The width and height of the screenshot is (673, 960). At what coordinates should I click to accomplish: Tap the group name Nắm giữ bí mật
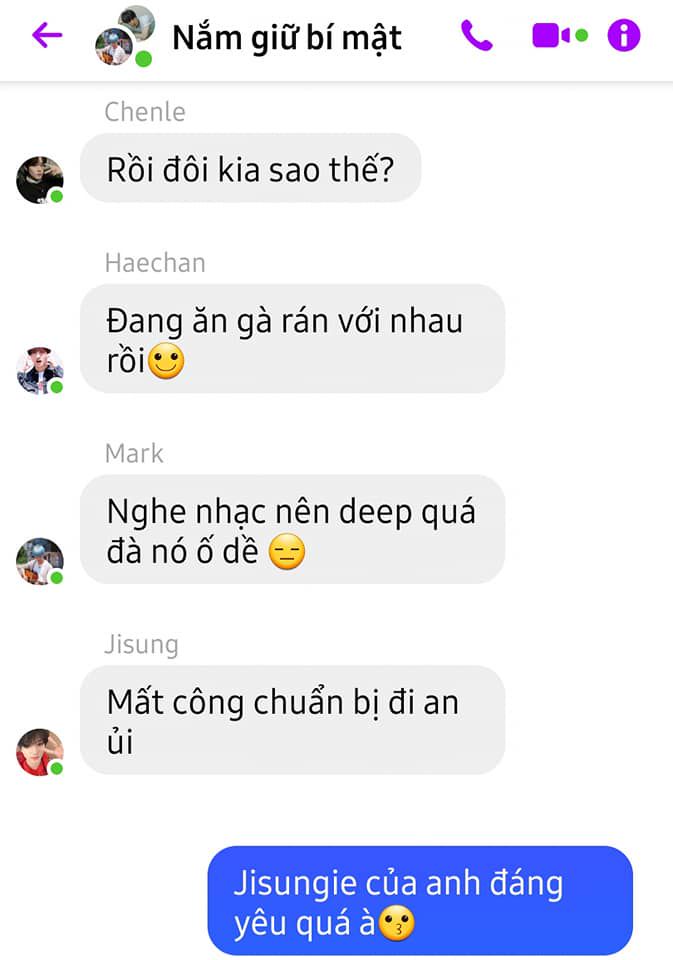(x=287, y=38)
